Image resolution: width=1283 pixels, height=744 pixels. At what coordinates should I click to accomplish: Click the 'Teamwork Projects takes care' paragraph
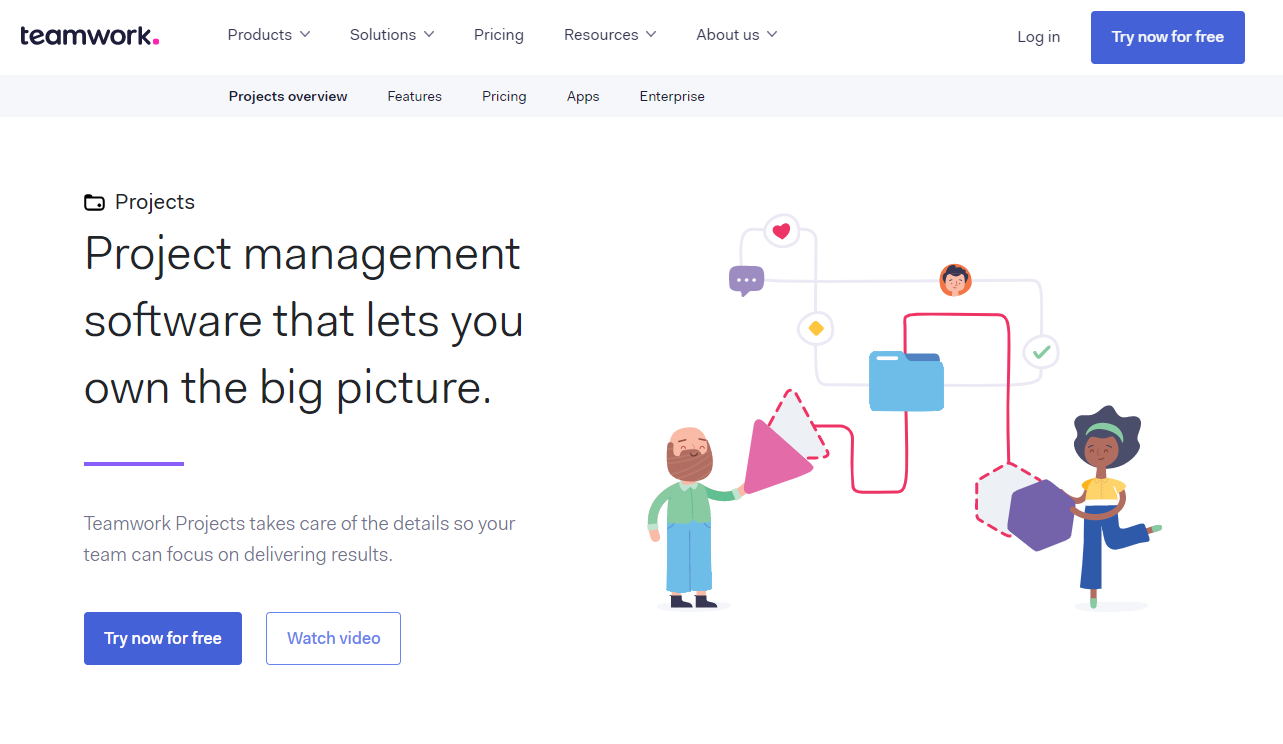coord(300,538)
